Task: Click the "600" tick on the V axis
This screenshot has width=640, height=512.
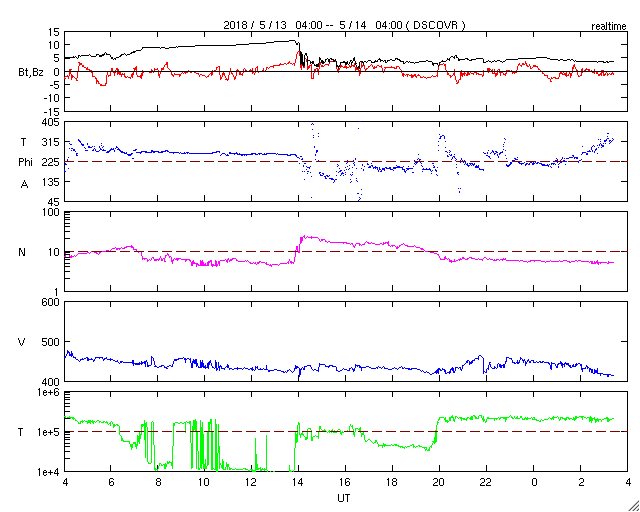Action: (x=51, y=303)
